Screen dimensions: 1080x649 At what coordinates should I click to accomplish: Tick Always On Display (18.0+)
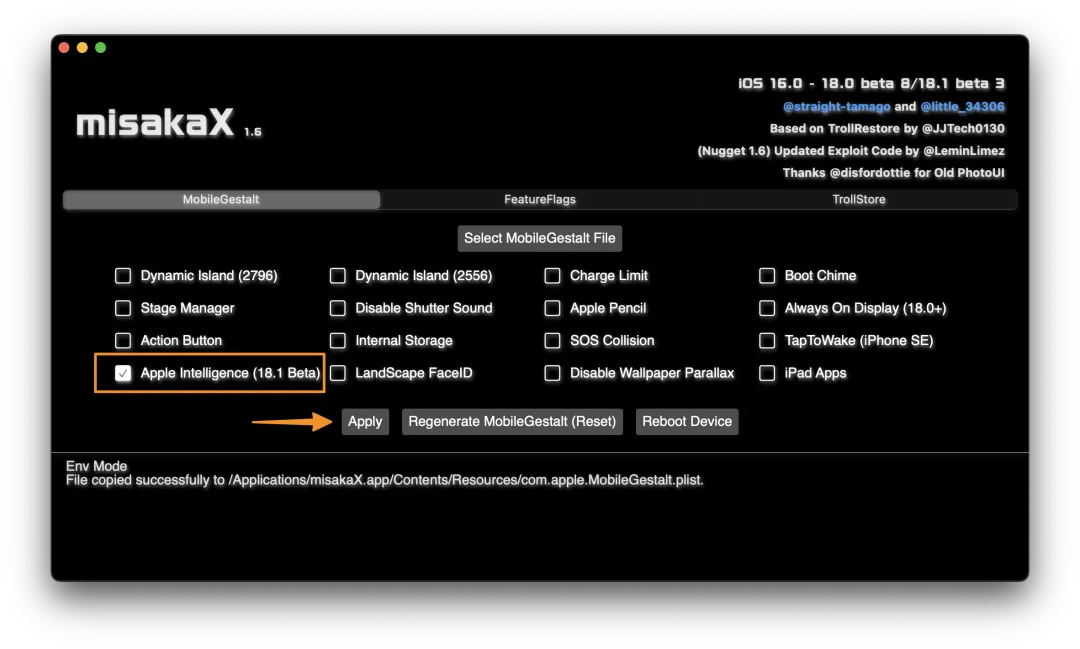[767, 308]
